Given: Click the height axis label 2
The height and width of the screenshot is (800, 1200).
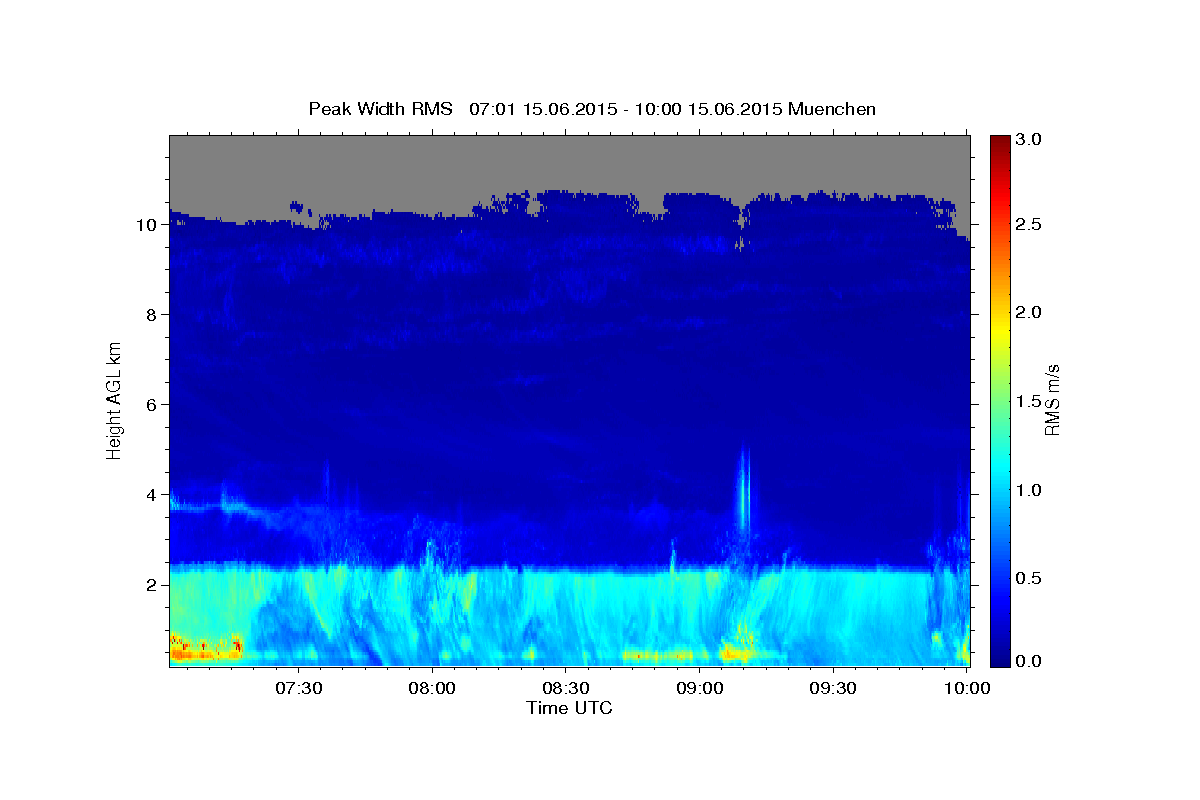Looking at the screenshot, I should [153, 585].
